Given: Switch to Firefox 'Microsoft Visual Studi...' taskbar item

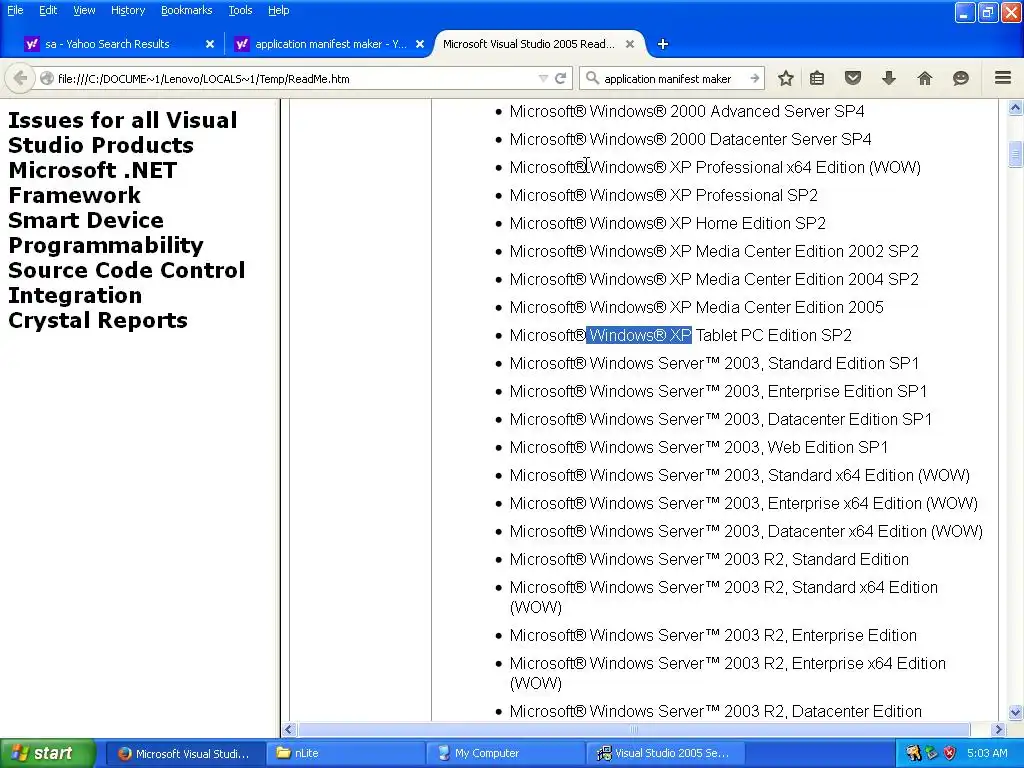Looking at the screenshot, I should tap(184, 753).
